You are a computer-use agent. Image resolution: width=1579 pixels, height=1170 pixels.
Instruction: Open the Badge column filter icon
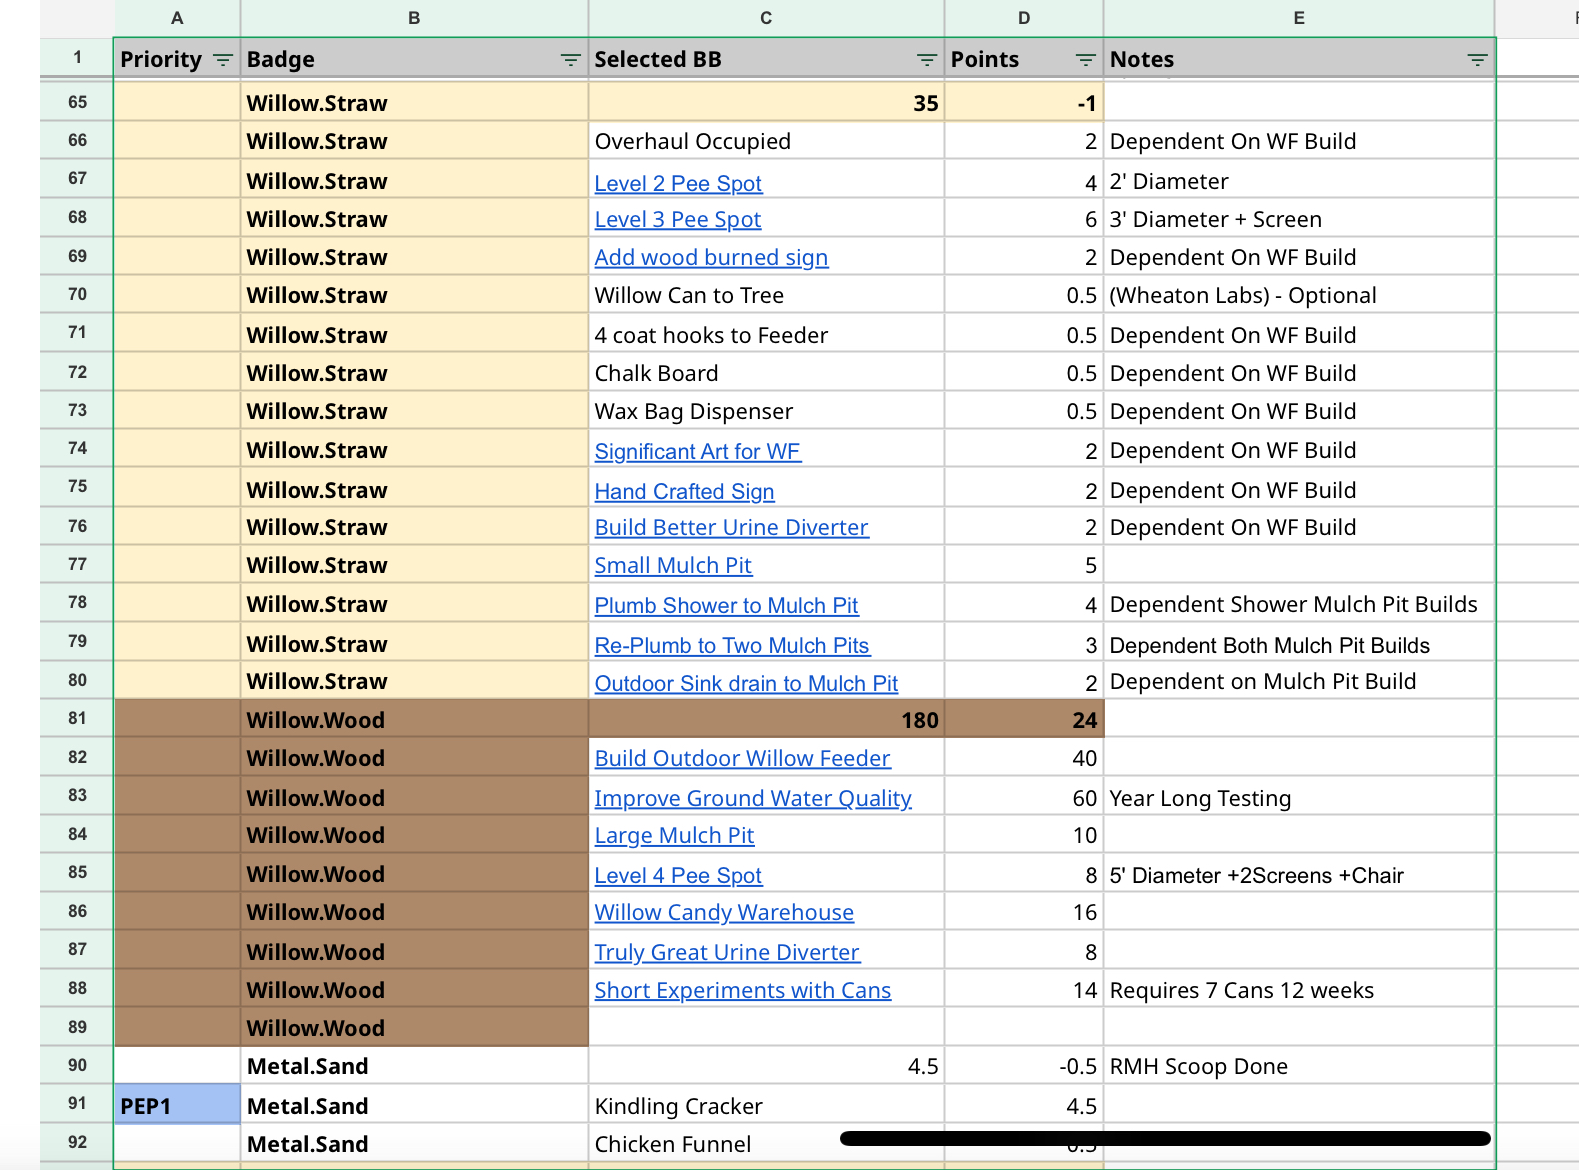click(x=570, y=60)
